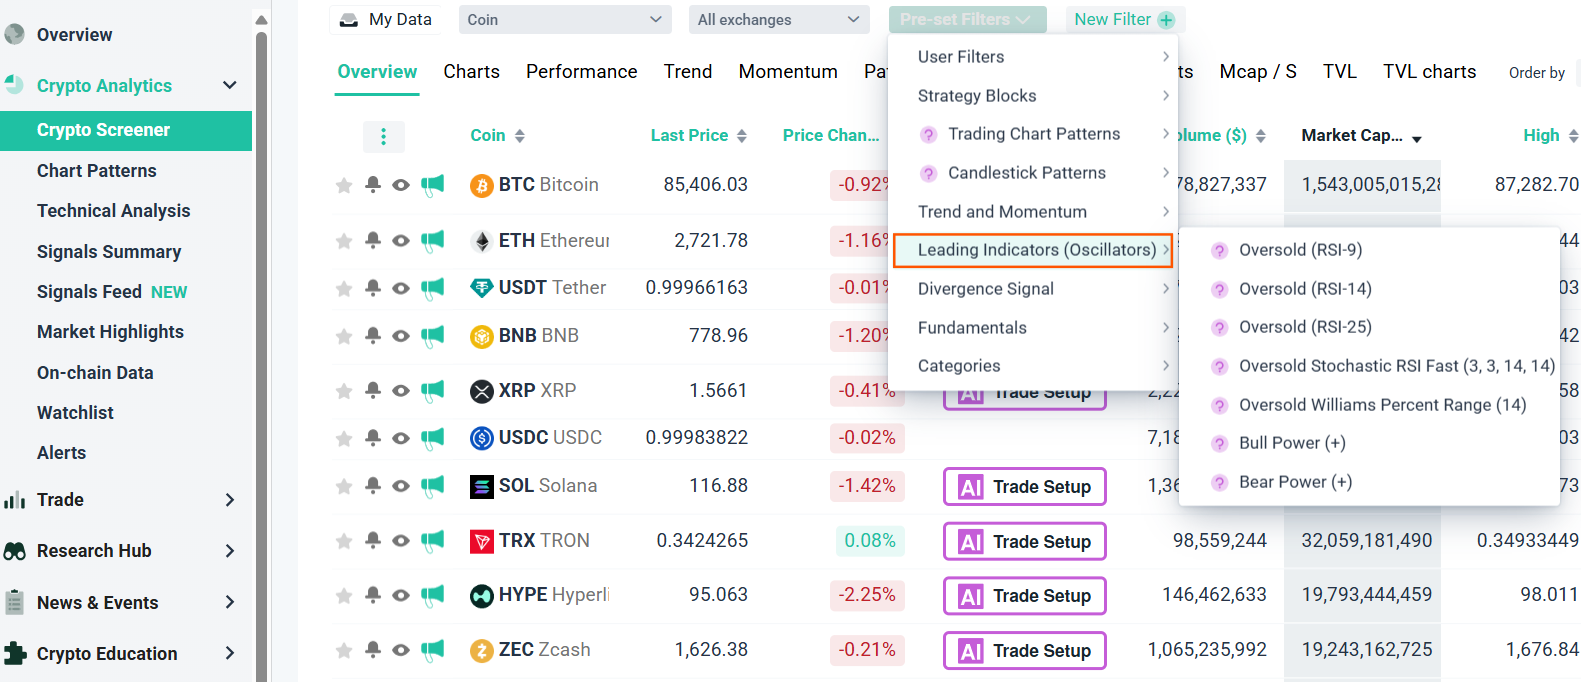Open Signals Summary in sidebar
Screen dimensions: 1581x682
click(x=109, y=252)
